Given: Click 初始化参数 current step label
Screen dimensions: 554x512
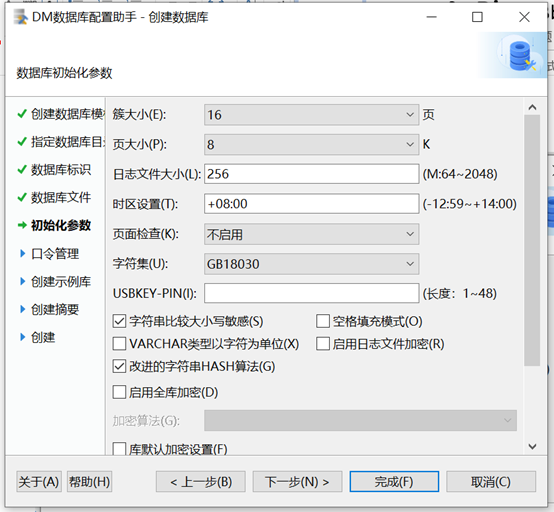Looking at the screenshot, I should click(61, 225).
